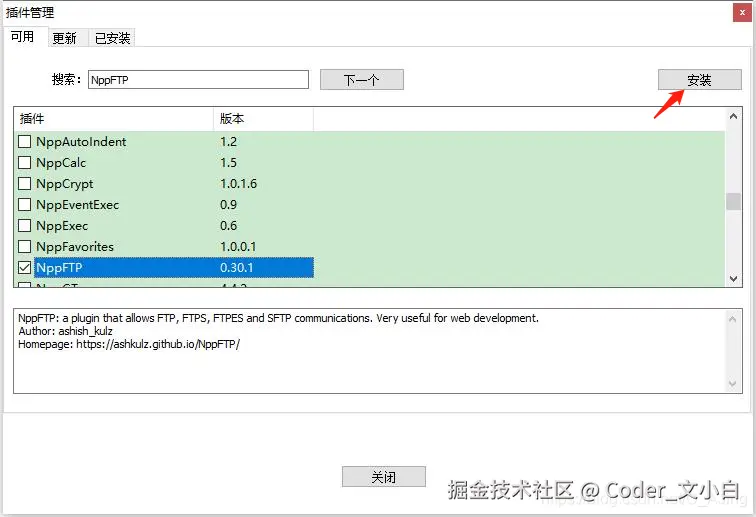Select the highlighted NppFTP row name
This screenshot has height=517, width=756.
[59, 268]
